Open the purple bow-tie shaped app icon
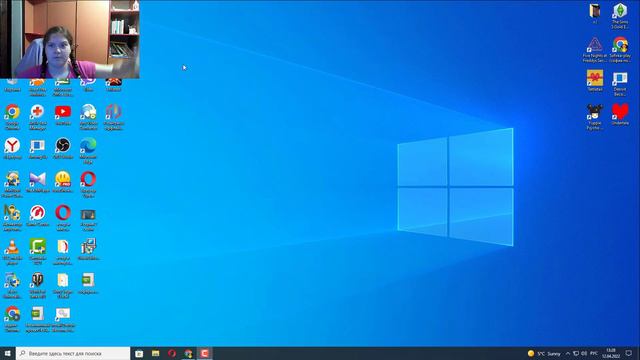The image size is (640, 360). pyautogui.click(x=38, y=182)
